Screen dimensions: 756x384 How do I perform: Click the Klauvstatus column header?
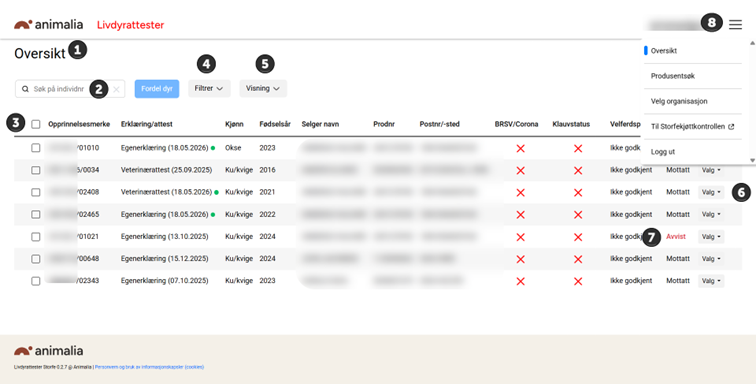click(571, 124)
